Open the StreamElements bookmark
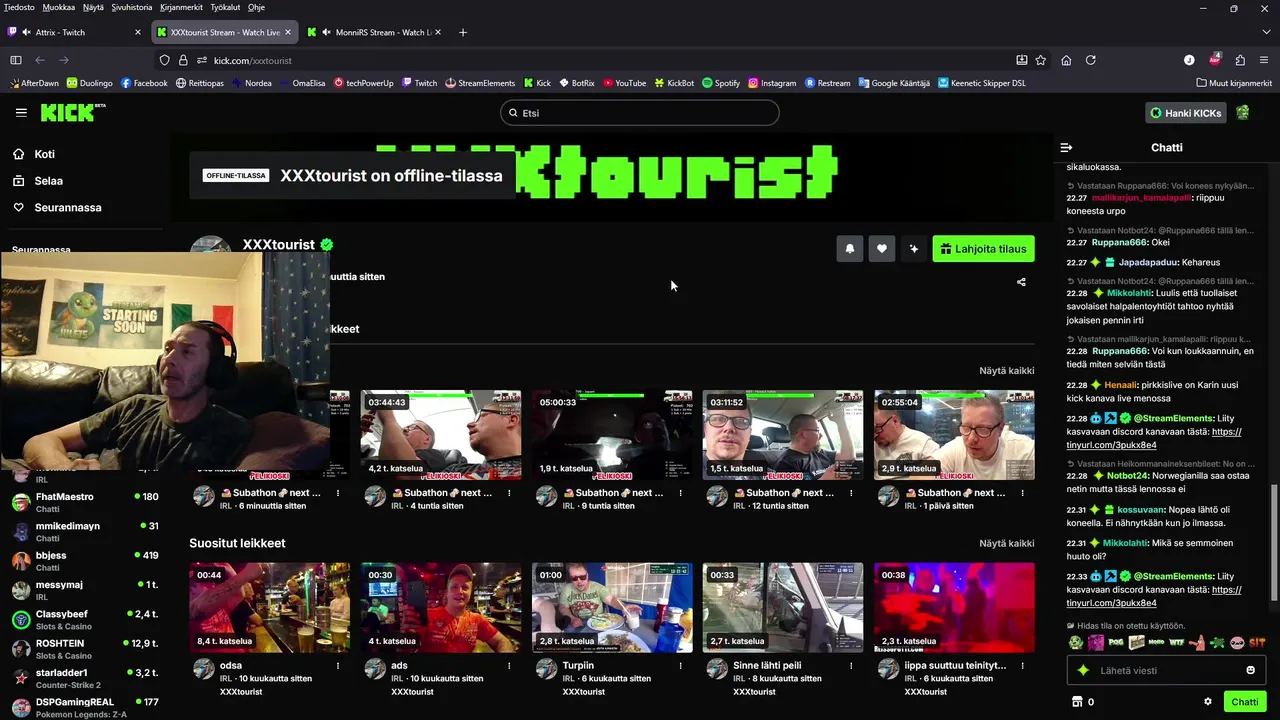The image size is (1280, 720). coord(480,83)
